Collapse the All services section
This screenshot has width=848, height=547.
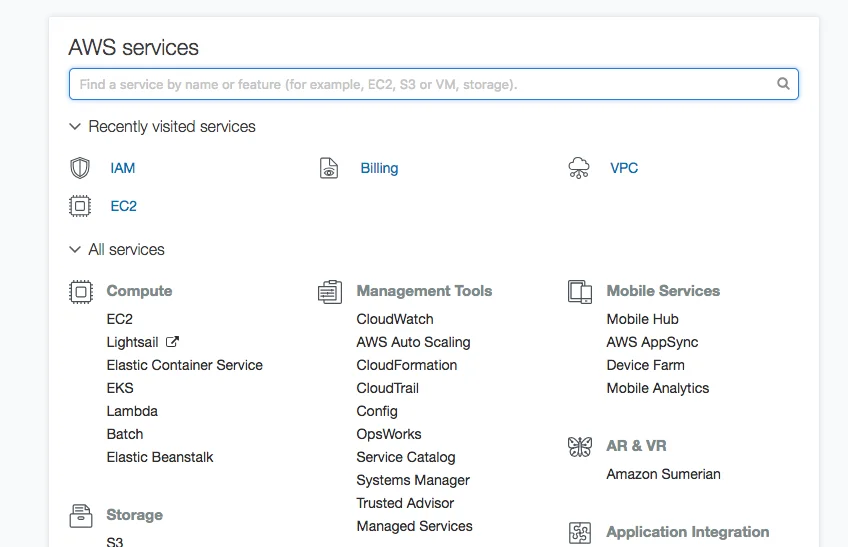click(75, 249)
